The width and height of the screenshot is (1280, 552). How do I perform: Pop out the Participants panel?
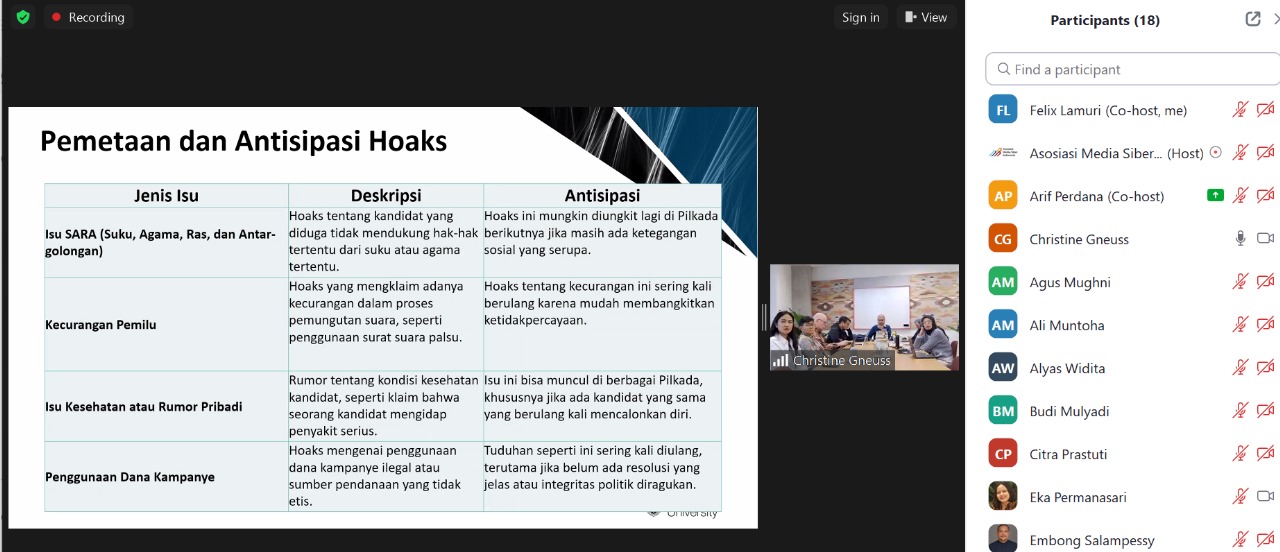coord(1252,19)
